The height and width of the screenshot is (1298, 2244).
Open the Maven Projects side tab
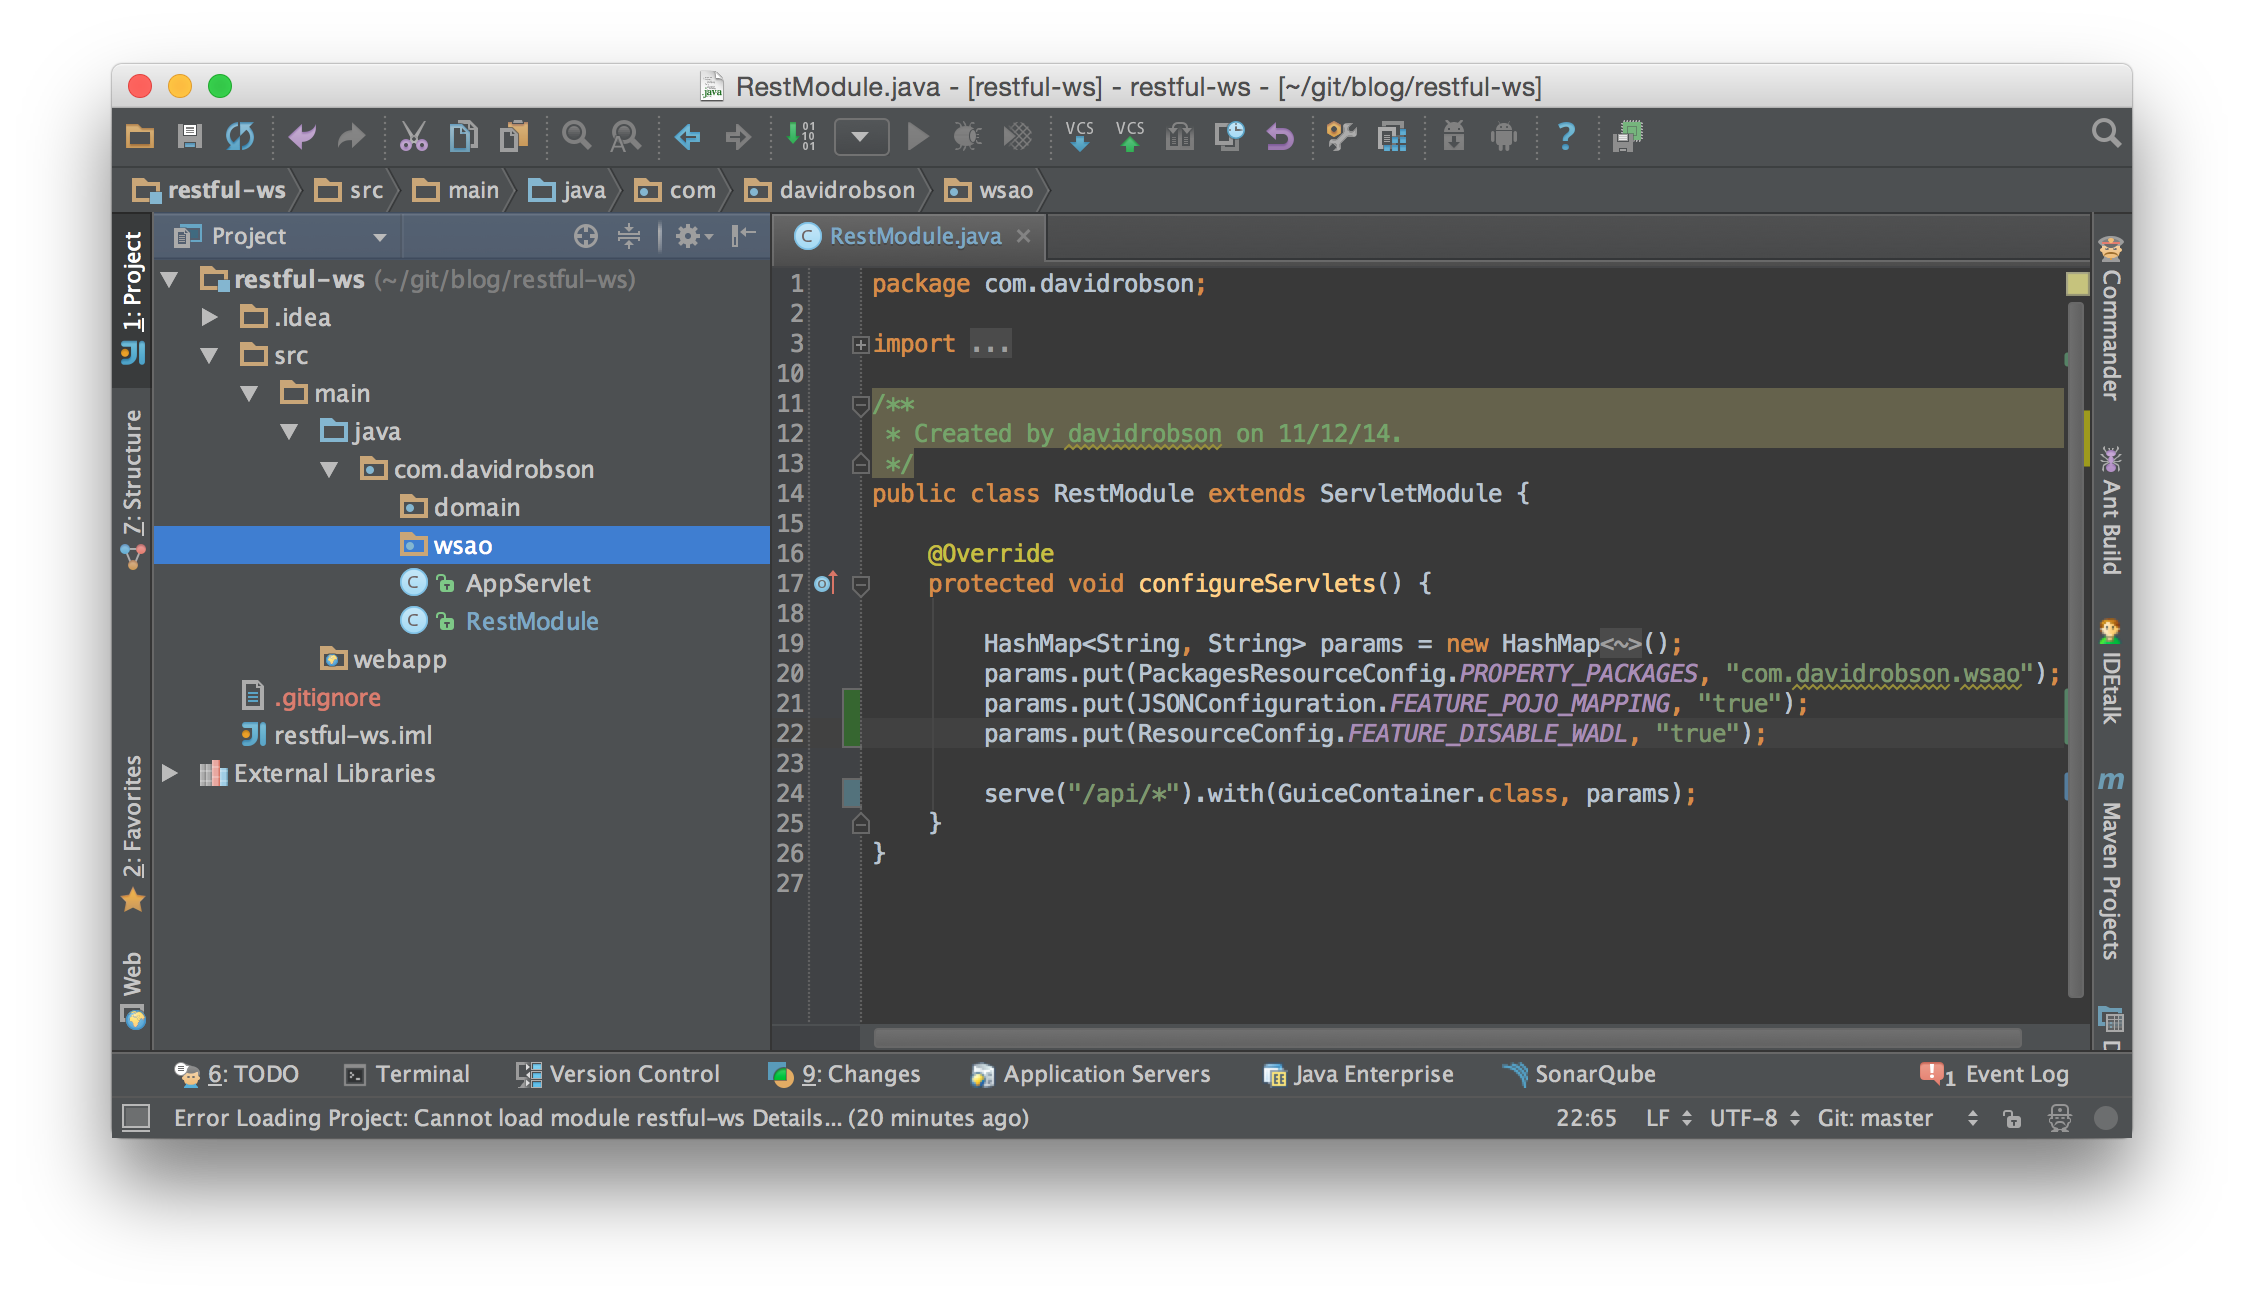point(2110,864)
